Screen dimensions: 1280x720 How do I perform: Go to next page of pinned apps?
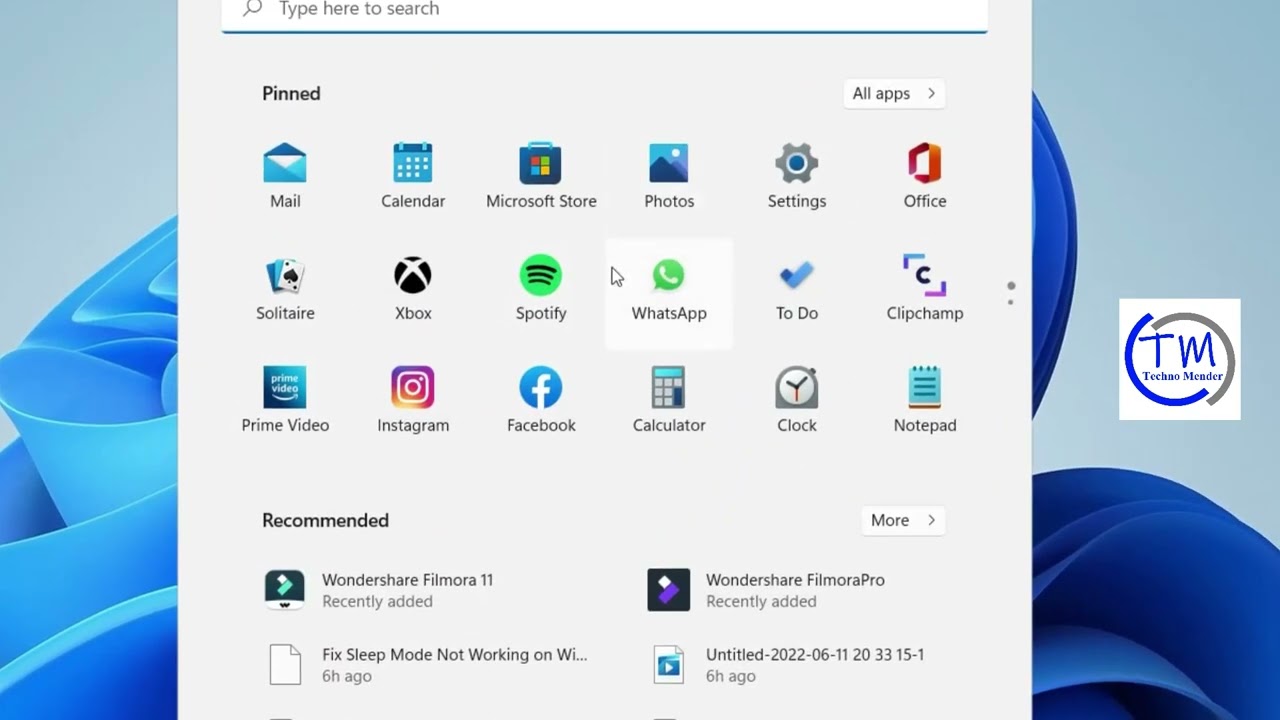1011,301
